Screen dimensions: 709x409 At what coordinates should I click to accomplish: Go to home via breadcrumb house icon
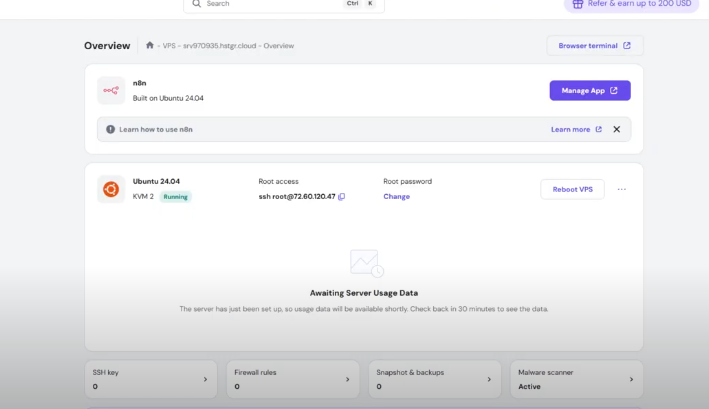(150, 45)
